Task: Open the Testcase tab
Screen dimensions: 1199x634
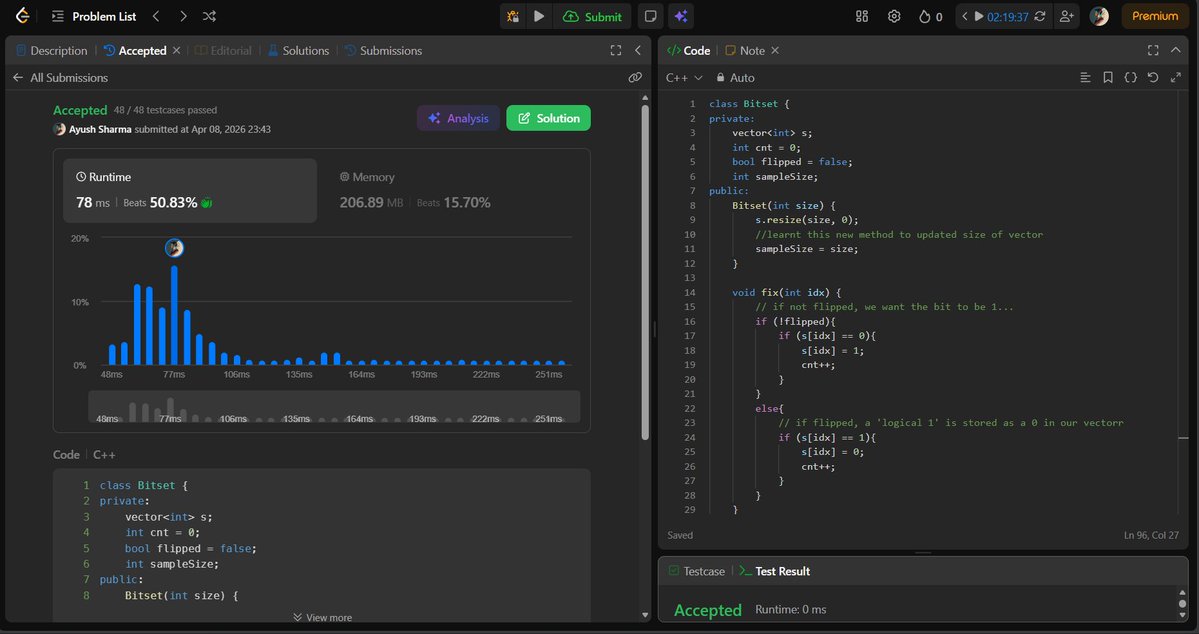Action: tap(696, 571)
